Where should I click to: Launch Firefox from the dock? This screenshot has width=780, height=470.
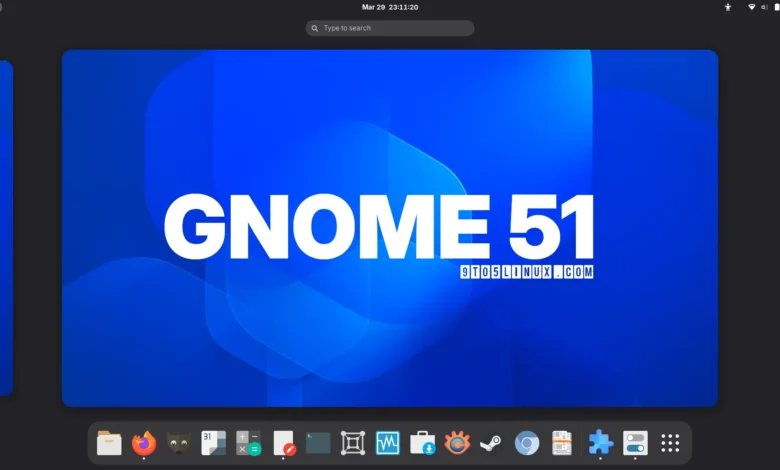(144, 443)
